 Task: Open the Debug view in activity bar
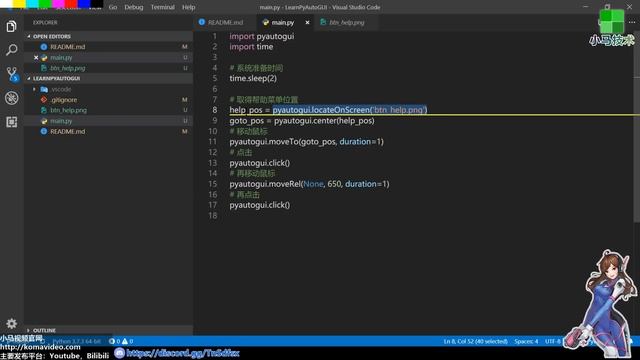point(11,98)
